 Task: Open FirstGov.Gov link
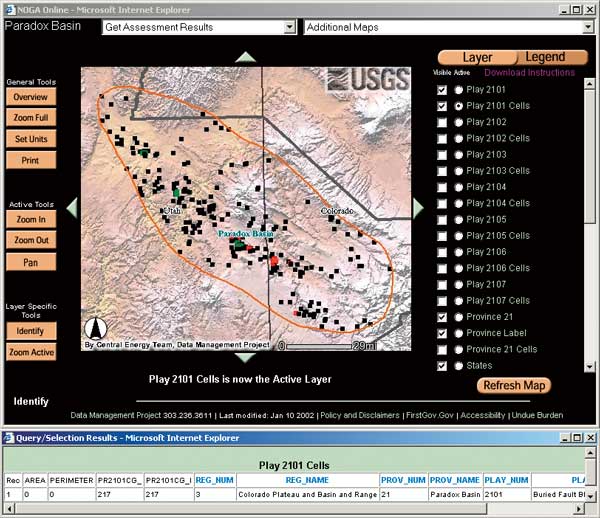(x=430, y=415)
